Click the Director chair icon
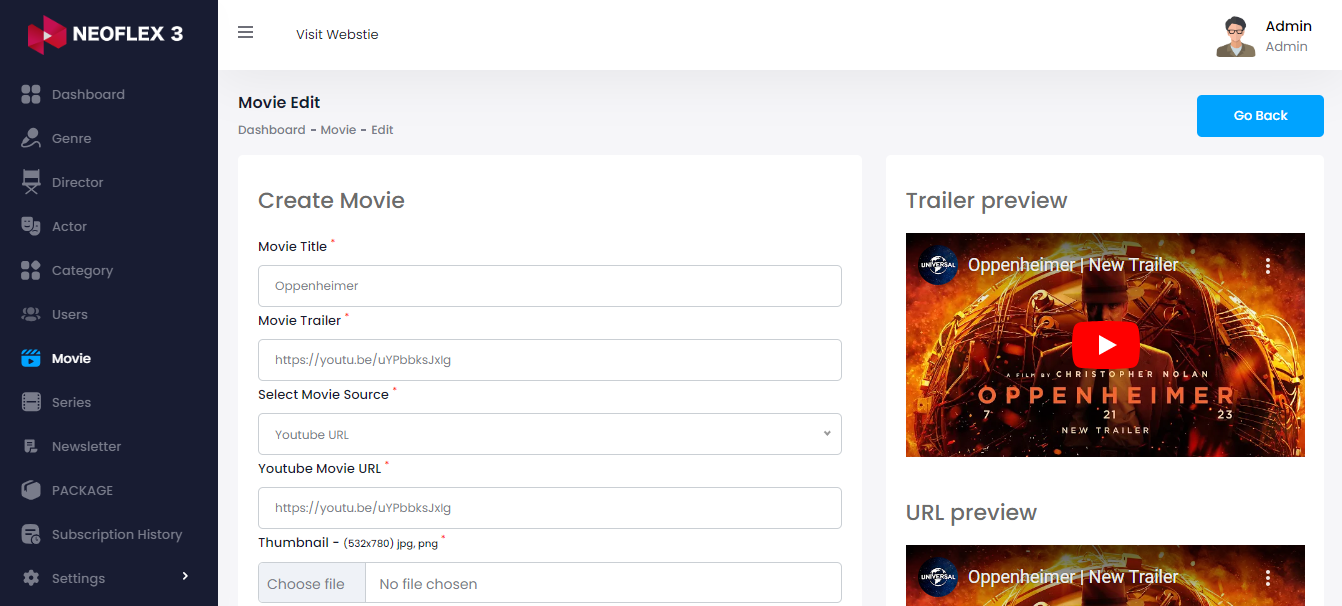 [32, 182]
